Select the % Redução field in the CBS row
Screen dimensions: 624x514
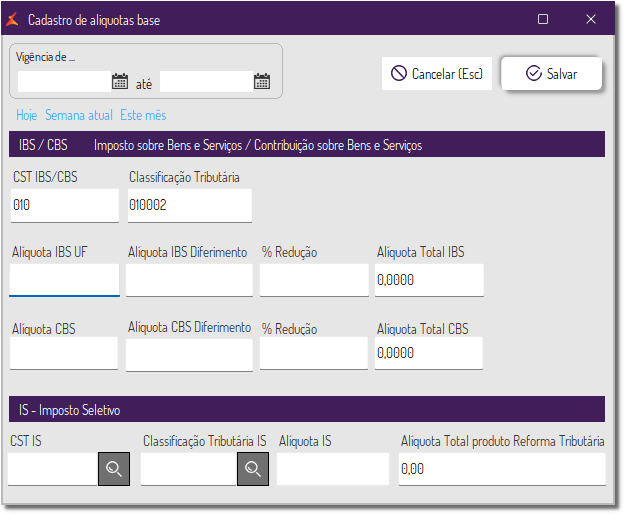314,353
